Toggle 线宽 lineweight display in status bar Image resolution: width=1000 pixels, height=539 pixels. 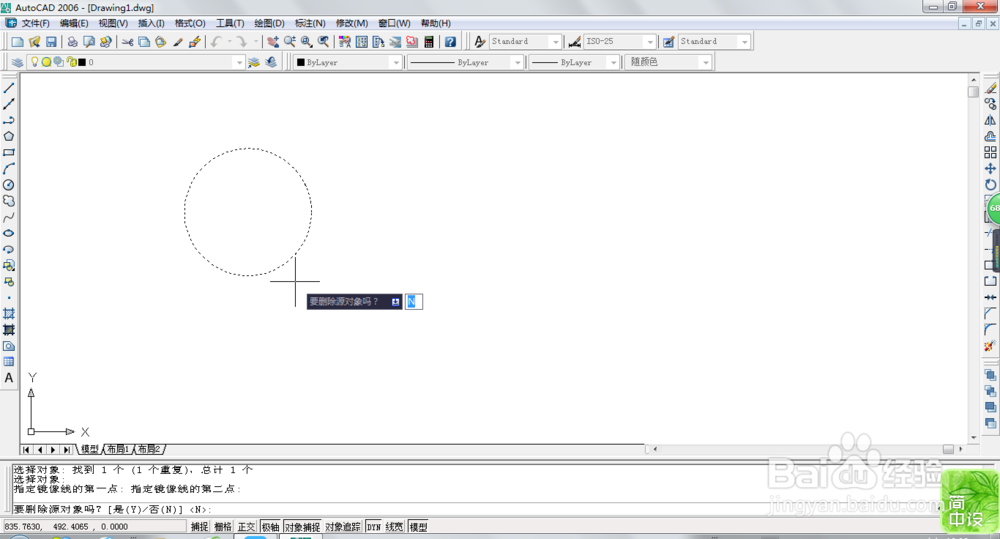point(394,527)
